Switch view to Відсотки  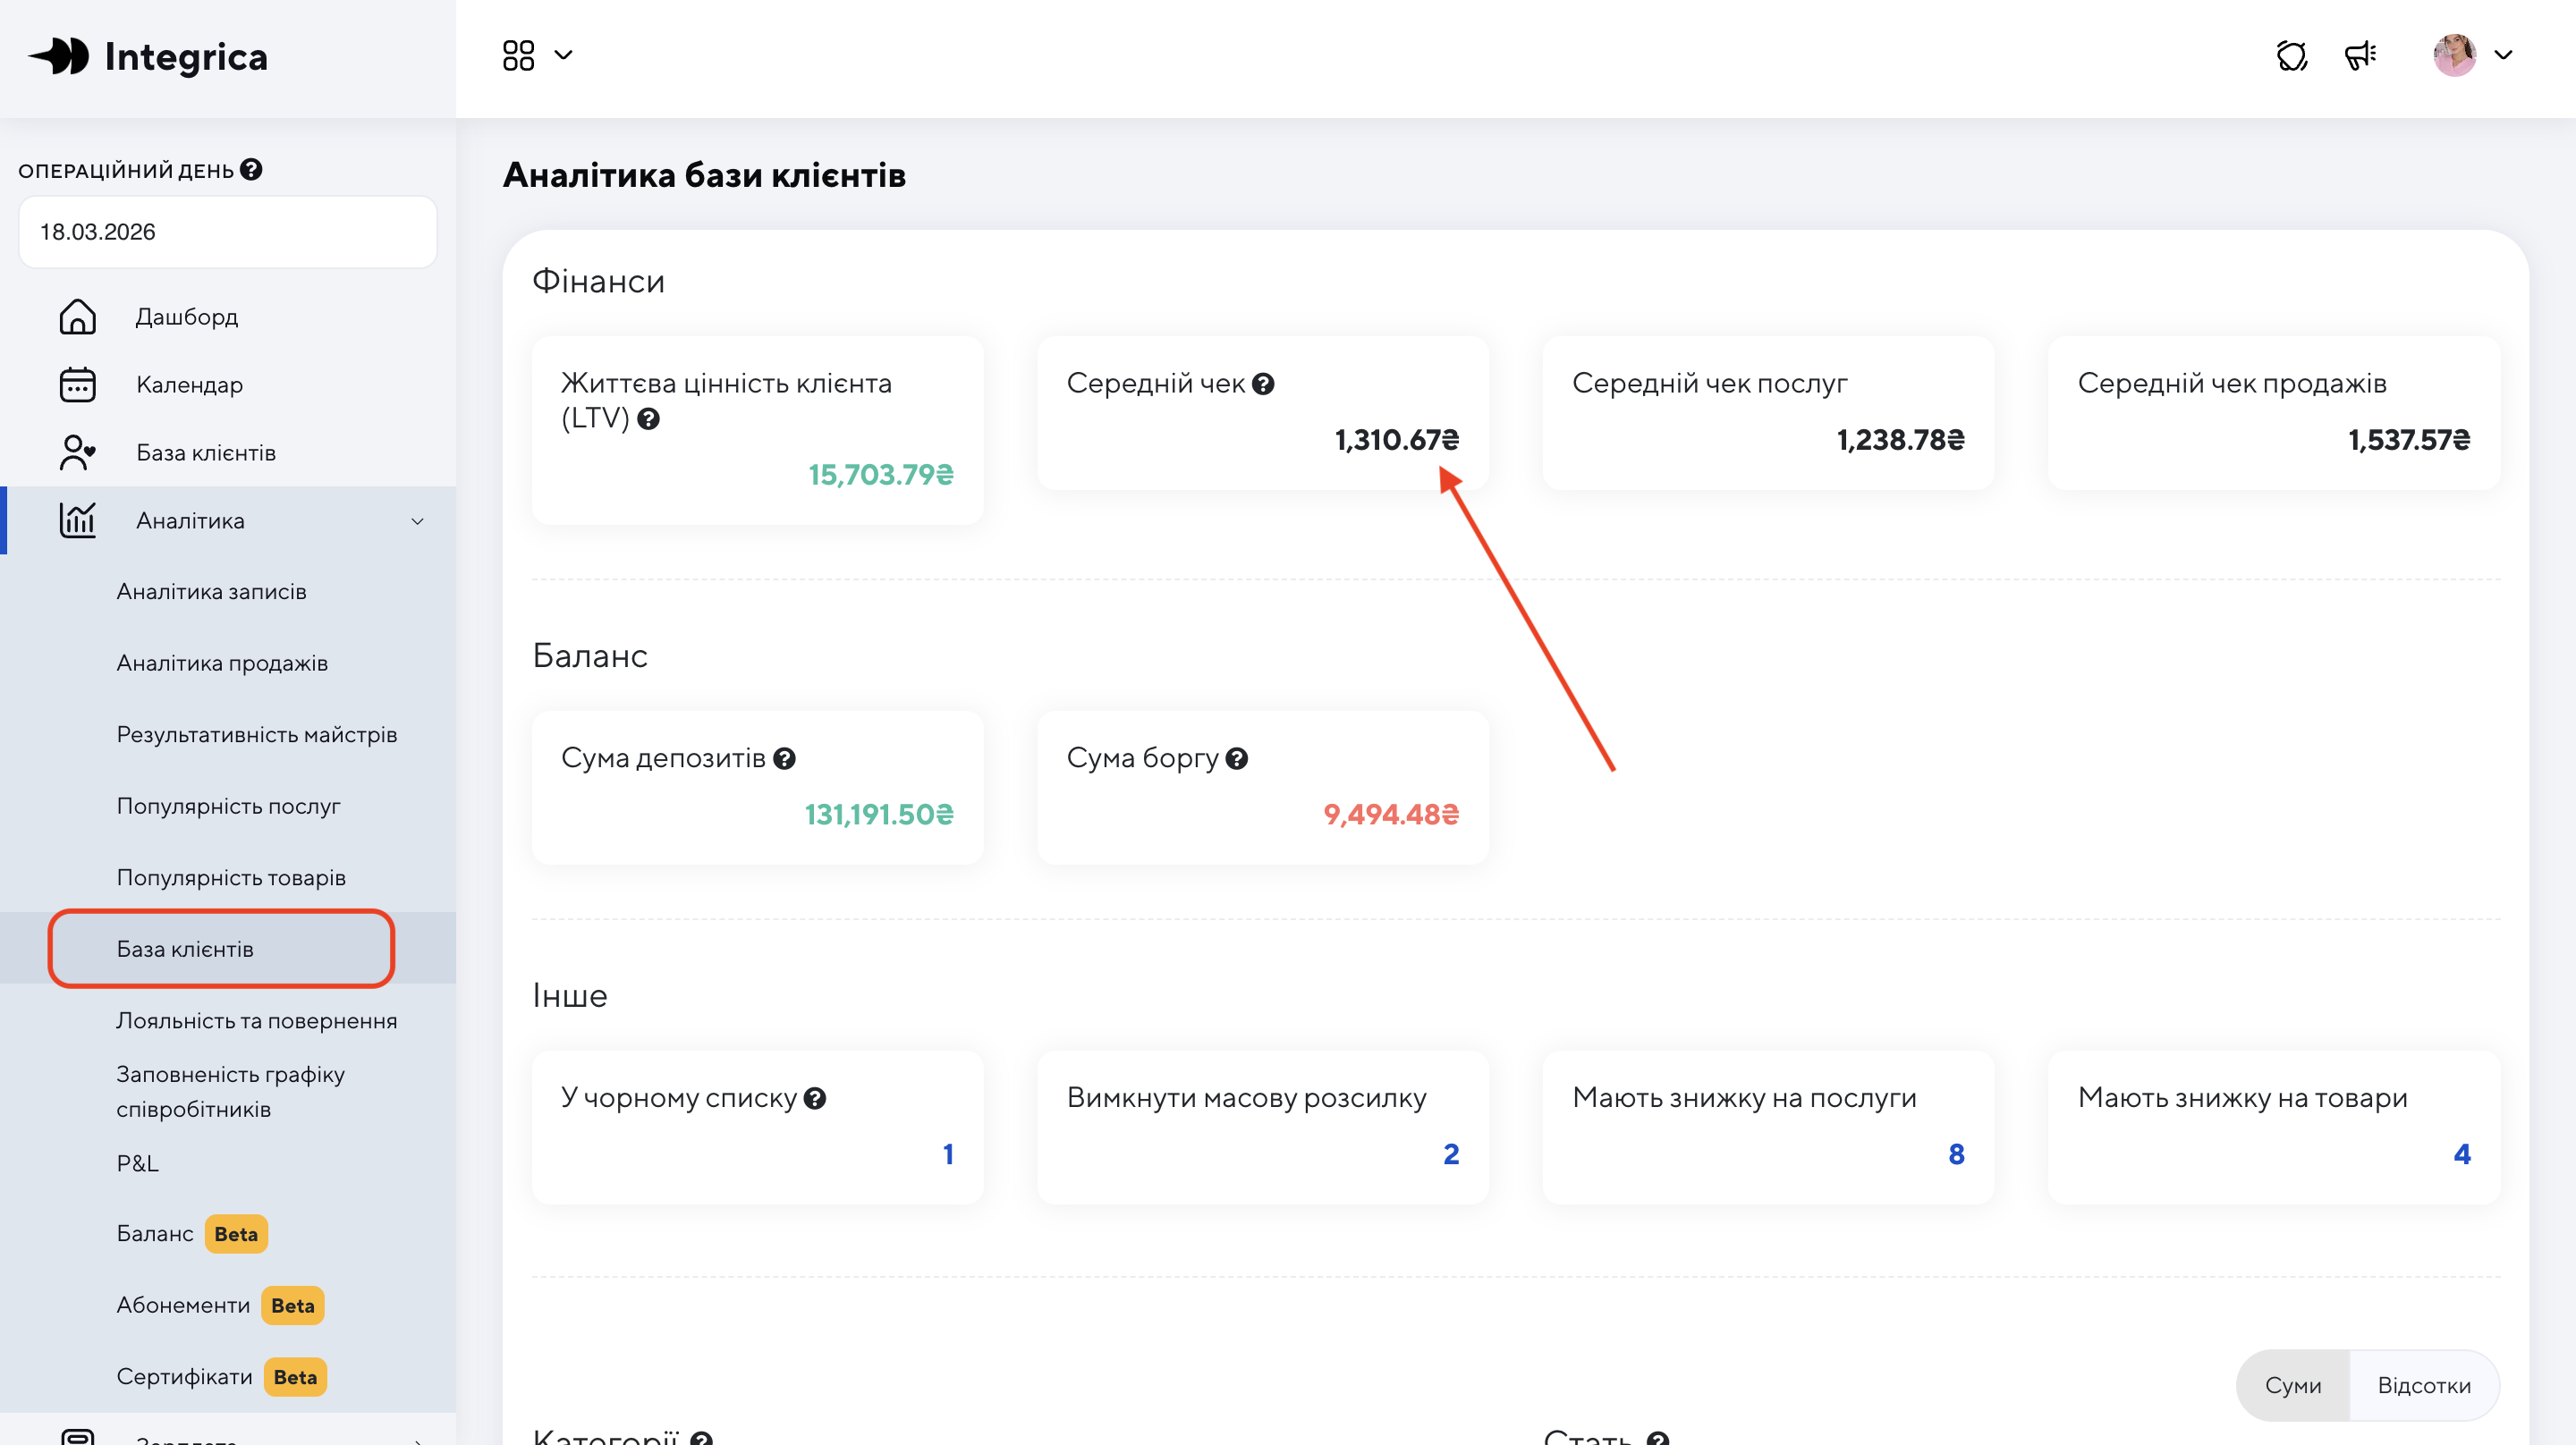[2423, 1385]
